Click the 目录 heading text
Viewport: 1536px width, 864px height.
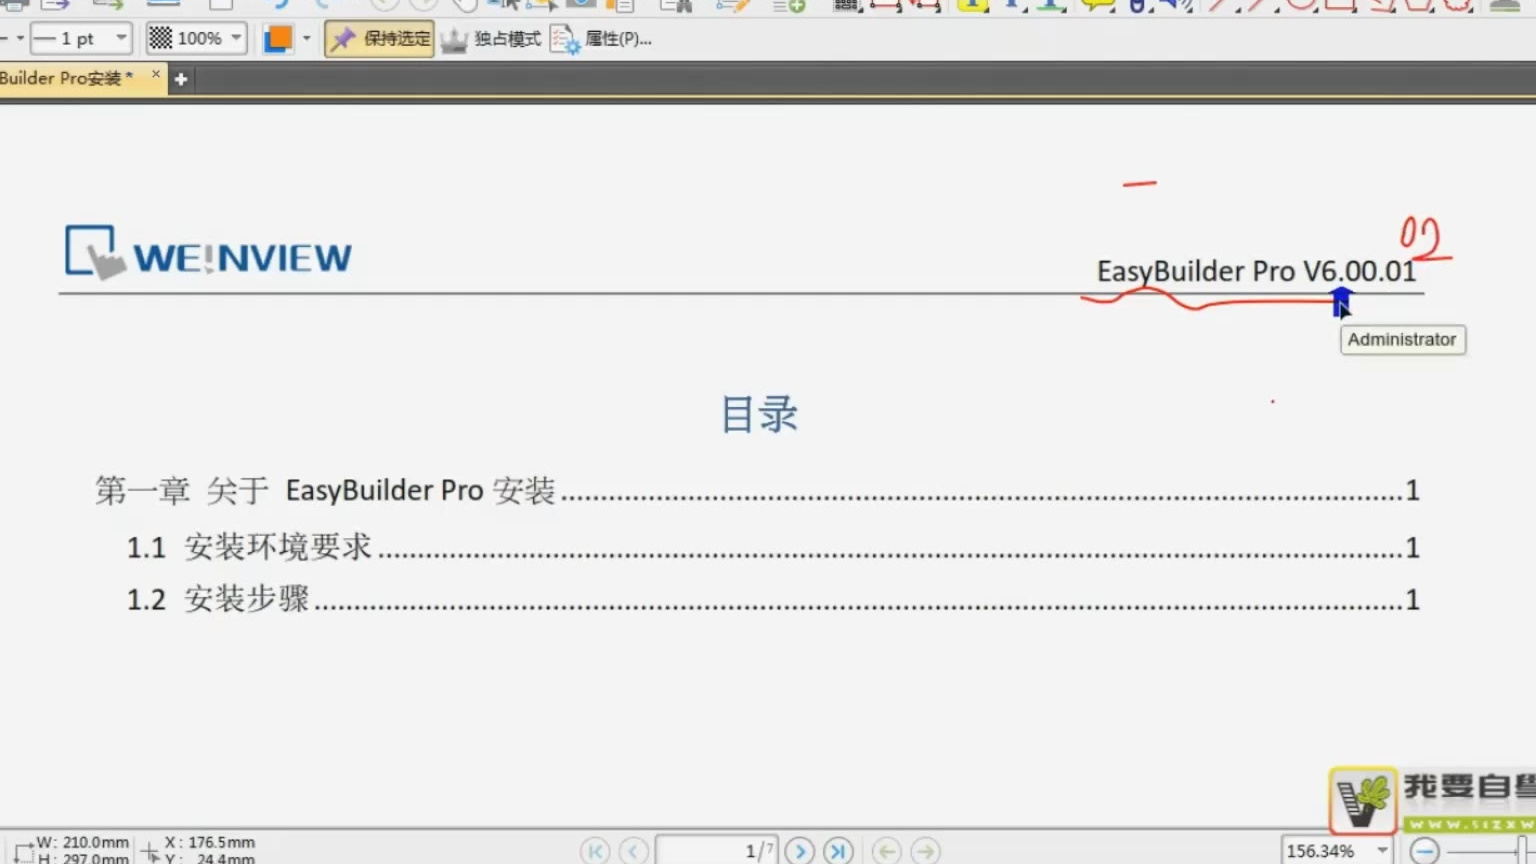pos(760,414)
